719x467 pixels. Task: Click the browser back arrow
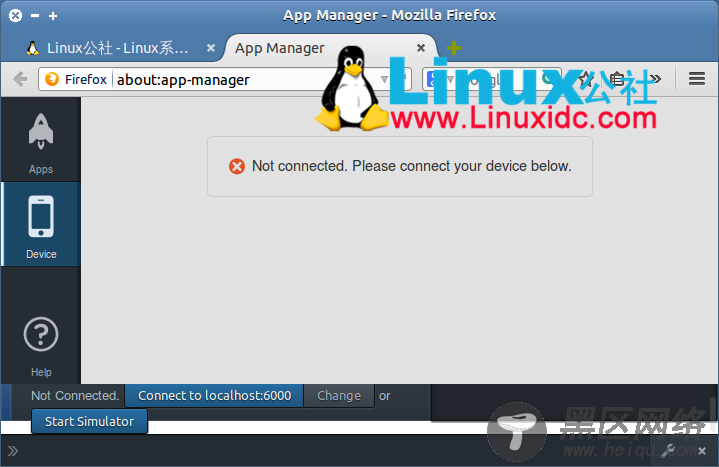pyautogui.click(x=20, y=79)
